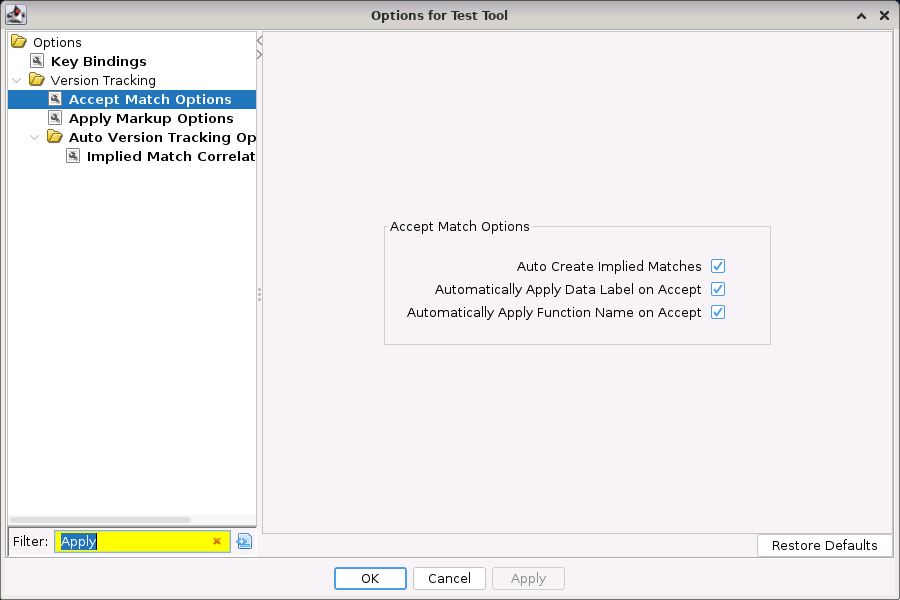Disable Auto Create Implied Matches checkbox

click(x=718, y=266)
